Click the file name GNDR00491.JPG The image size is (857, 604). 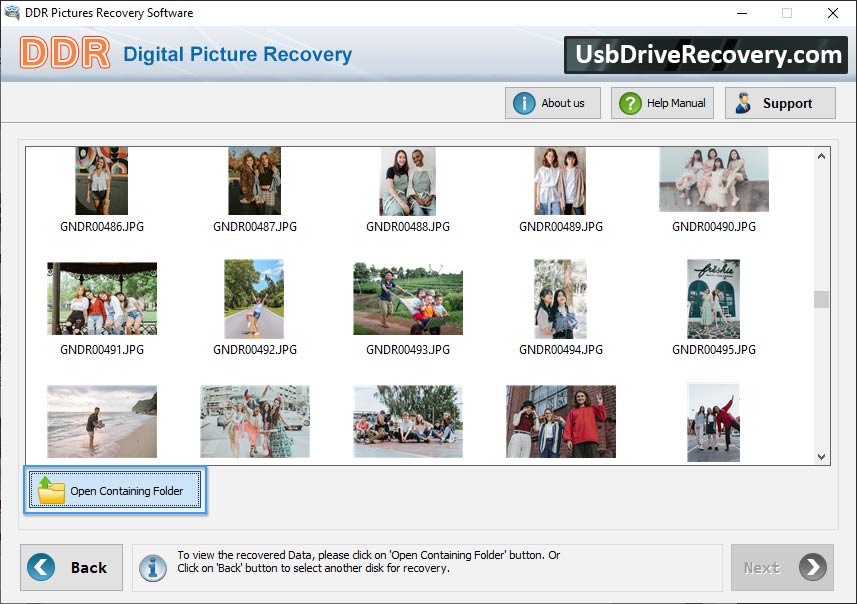(102, 350)
